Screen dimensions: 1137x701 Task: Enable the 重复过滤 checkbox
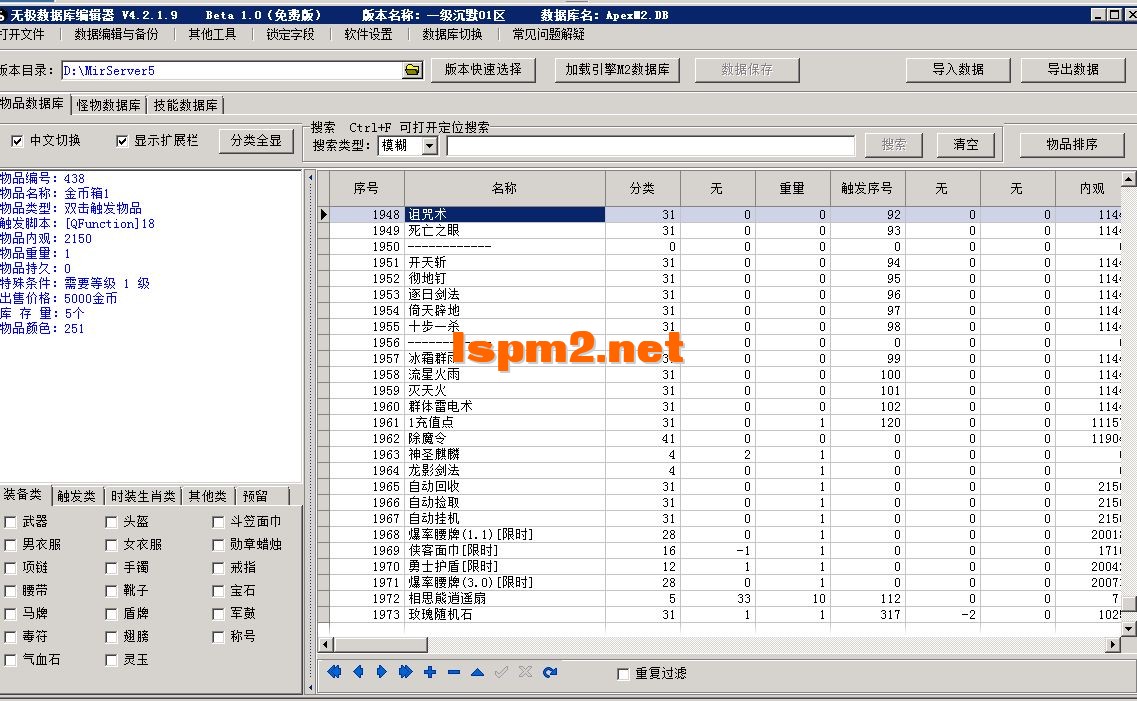[x=622, y=674]
